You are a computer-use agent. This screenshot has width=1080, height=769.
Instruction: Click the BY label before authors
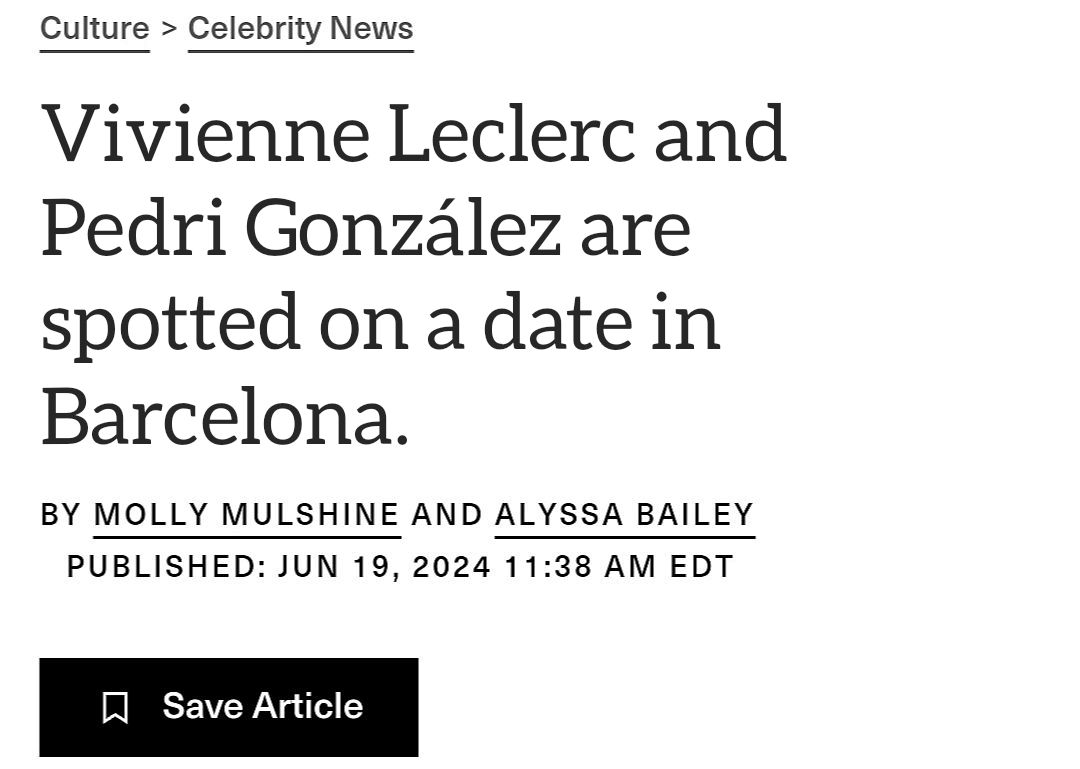[x=61, y=515]
